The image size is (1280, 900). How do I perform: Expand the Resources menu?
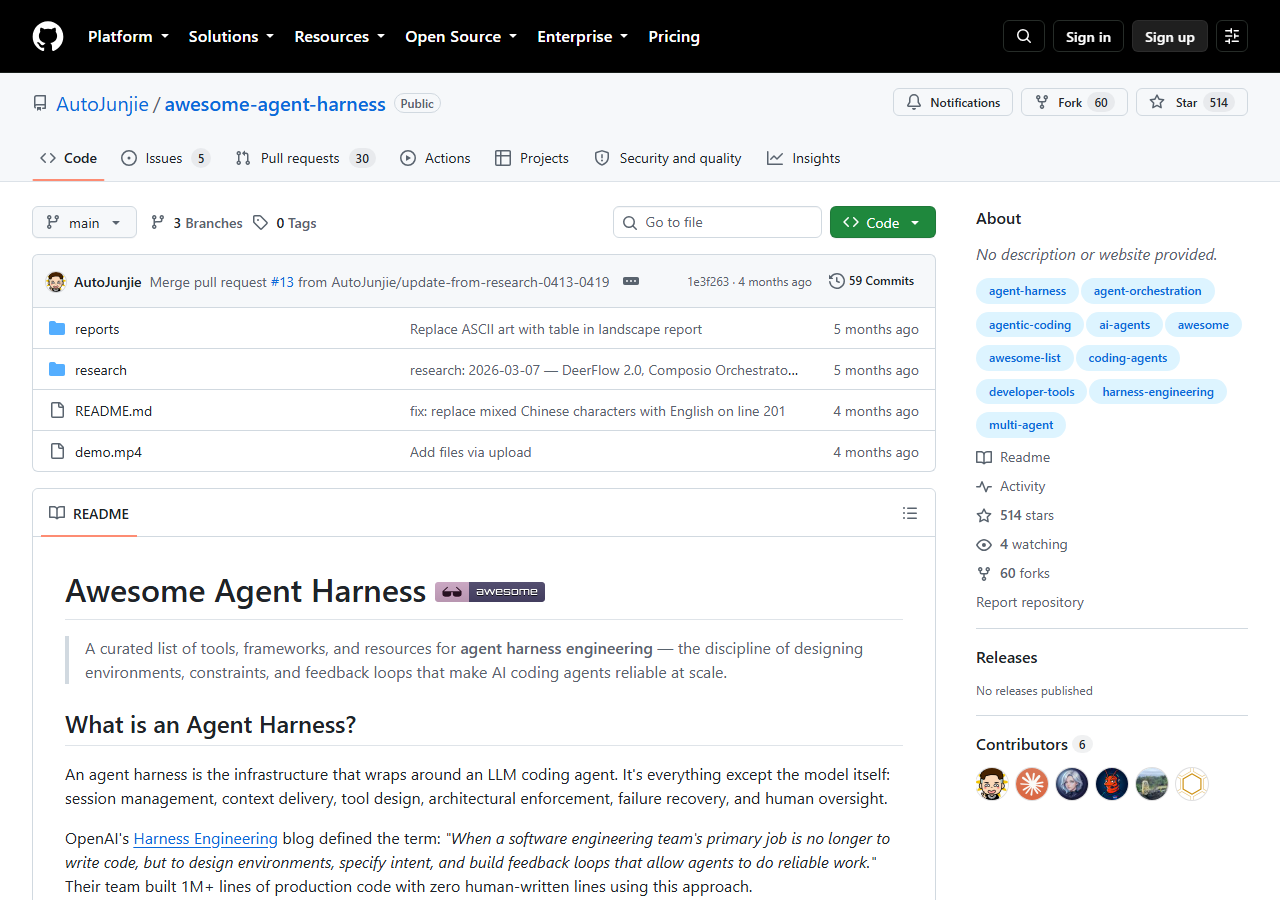[x=339, y=36]
